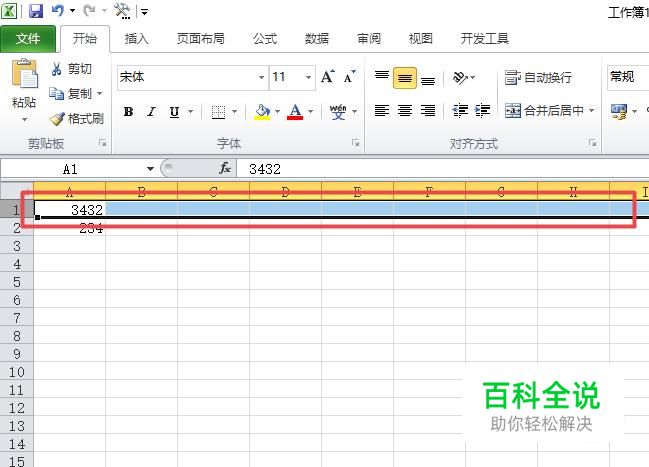649x467 pixels.
Task: Toggle Italic formatting
Action: tap(151, 111)
